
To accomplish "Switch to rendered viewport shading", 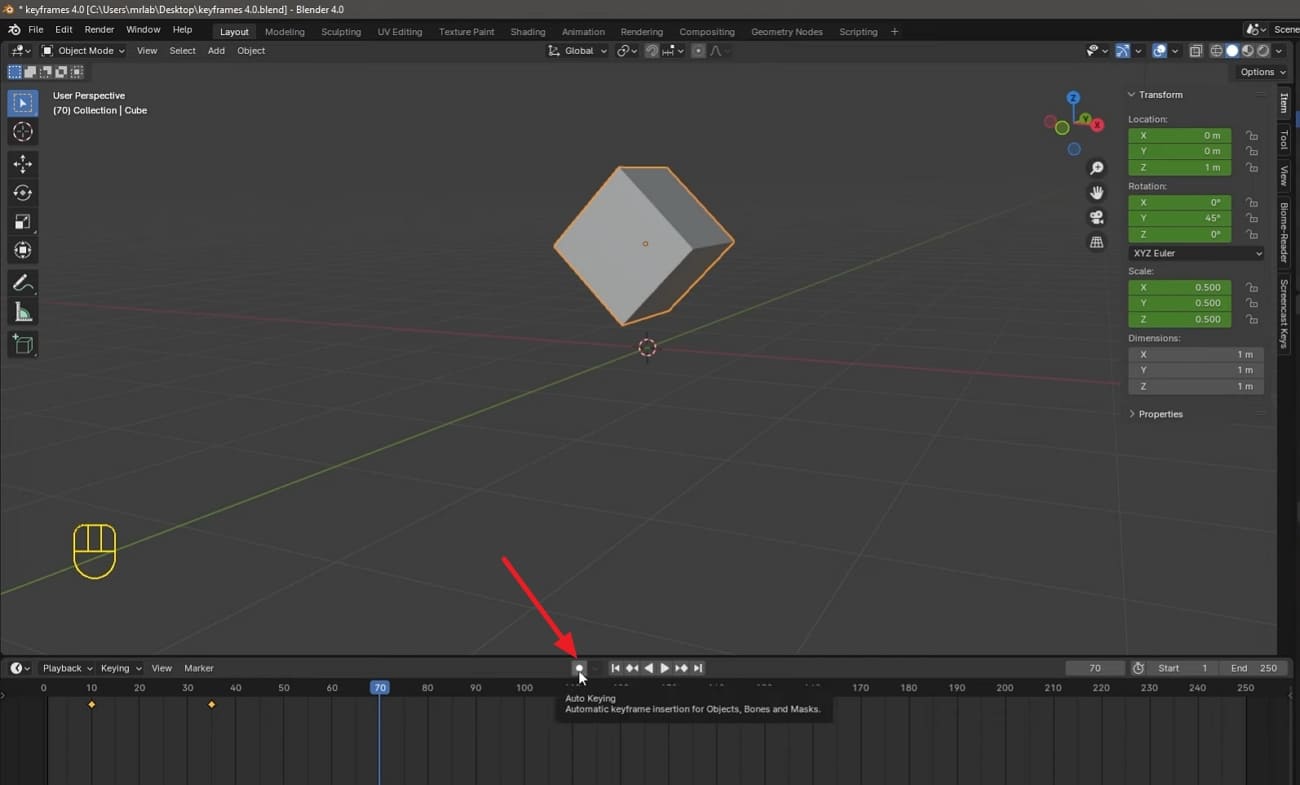I will pyautogui.click(x=1263, y=51).
